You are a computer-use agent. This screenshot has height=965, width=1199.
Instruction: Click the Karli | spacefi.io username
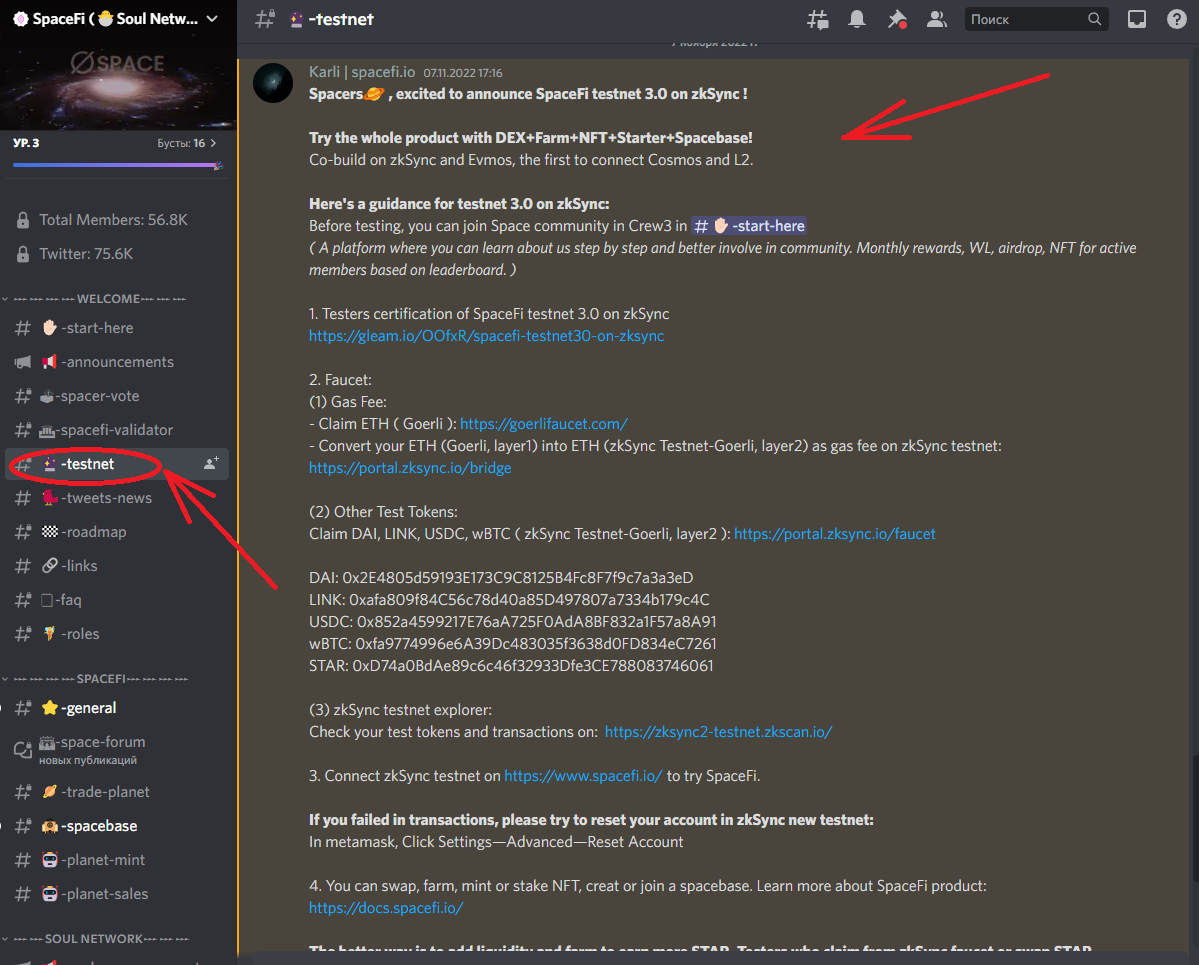(x=362, y=72)
